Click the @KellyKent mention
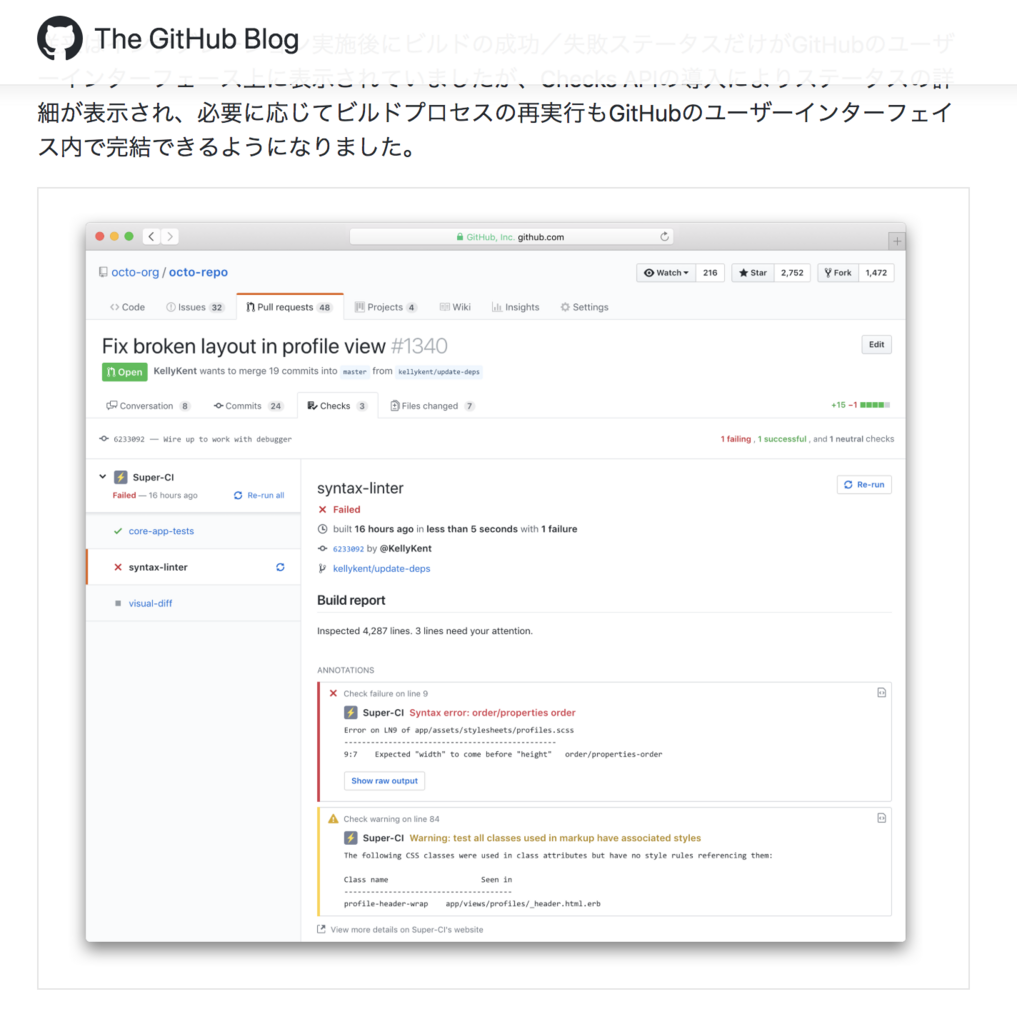Viewport: 1017px width, 1024px height. [406, 549]
